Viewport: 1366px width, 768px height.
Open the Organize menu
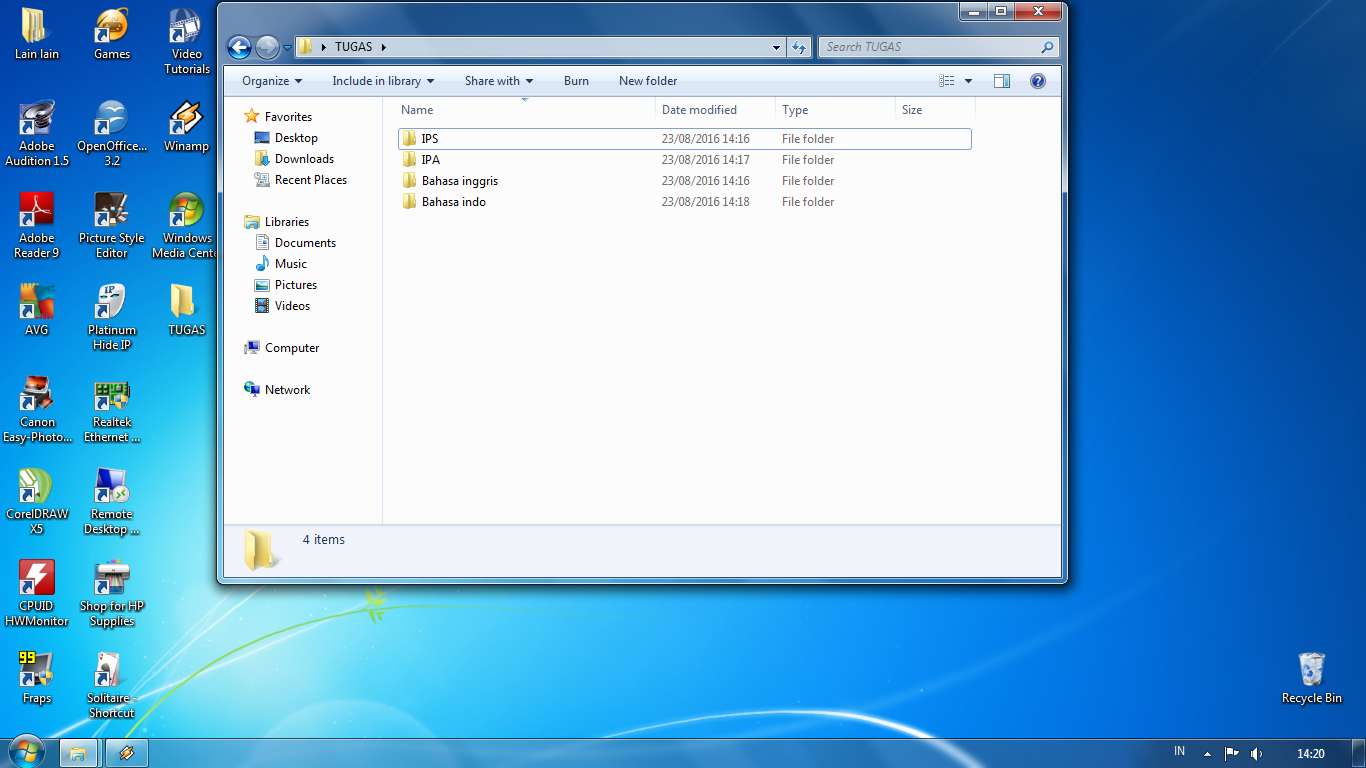[272, 81]
